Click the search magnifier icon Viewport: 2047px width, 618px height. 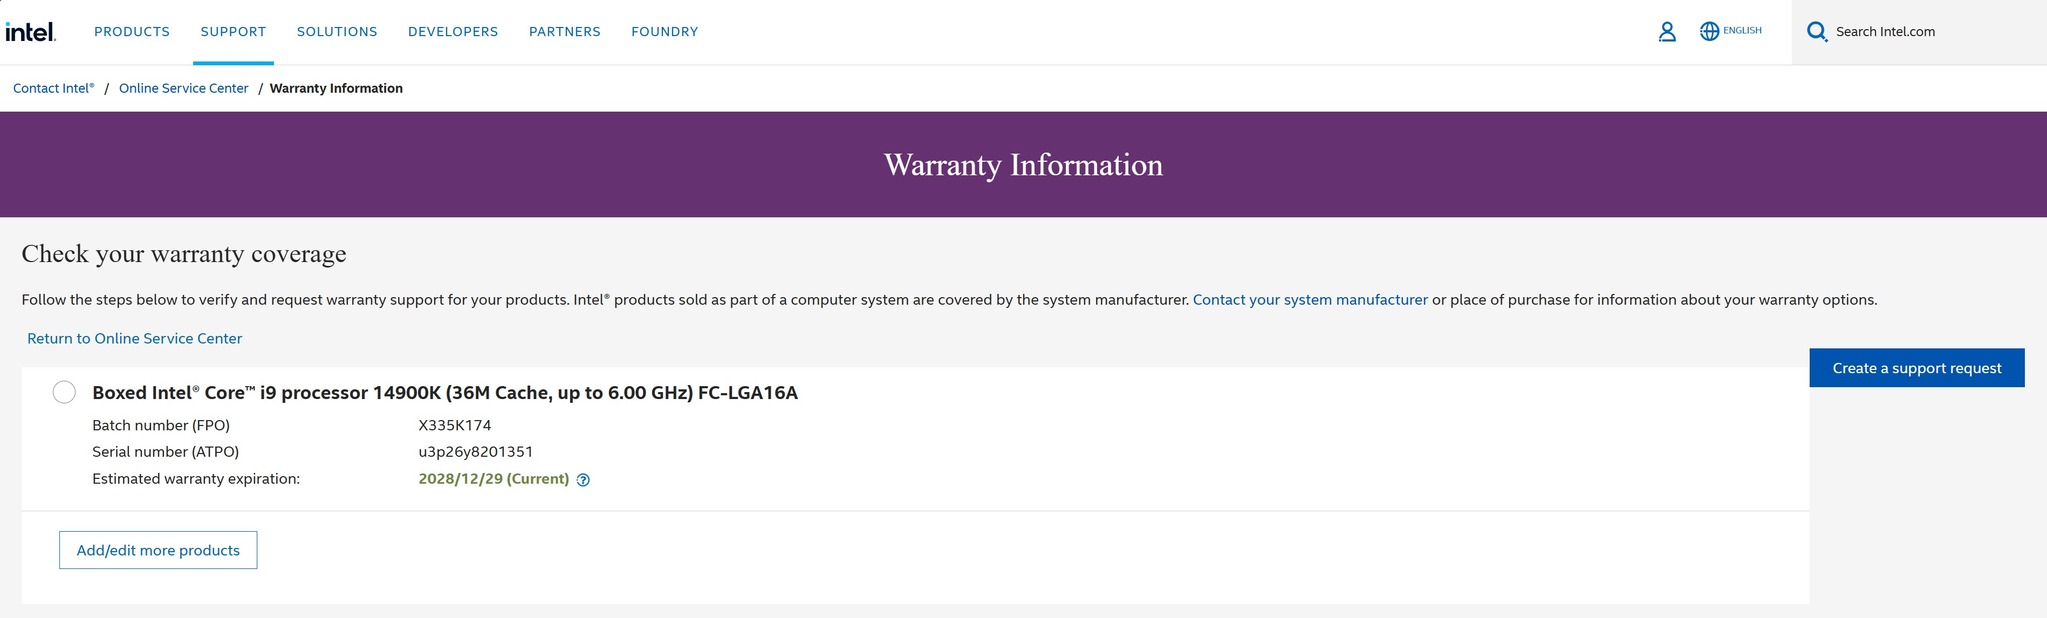1817,32
